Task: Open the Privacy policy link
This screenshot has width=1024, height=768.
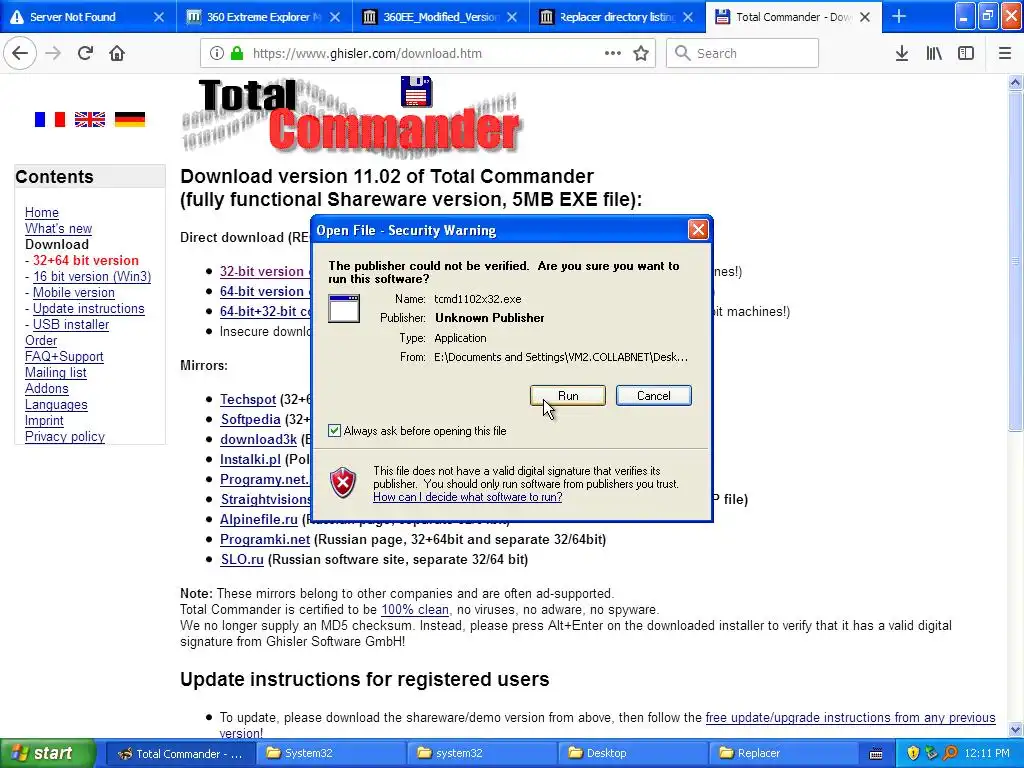Action: click(65, 436)
